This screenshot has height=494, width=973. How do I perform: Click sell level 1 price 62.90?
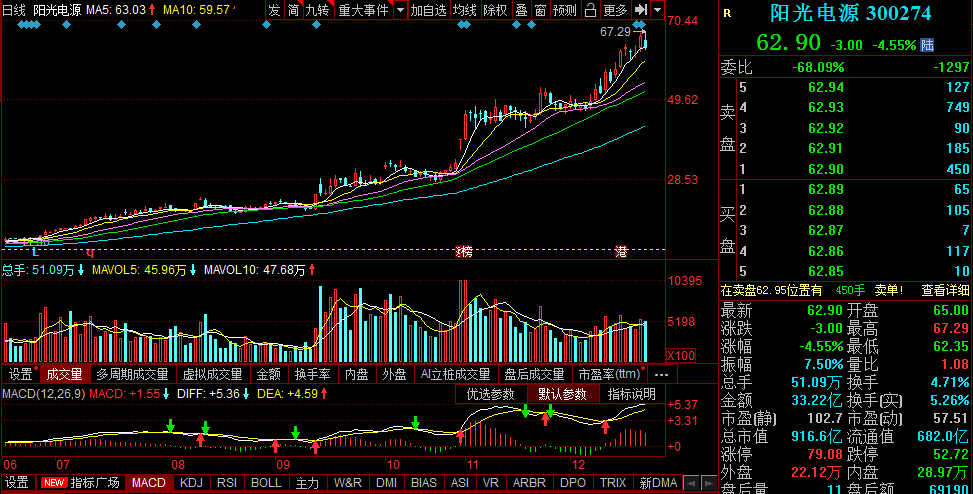(826, 169)
